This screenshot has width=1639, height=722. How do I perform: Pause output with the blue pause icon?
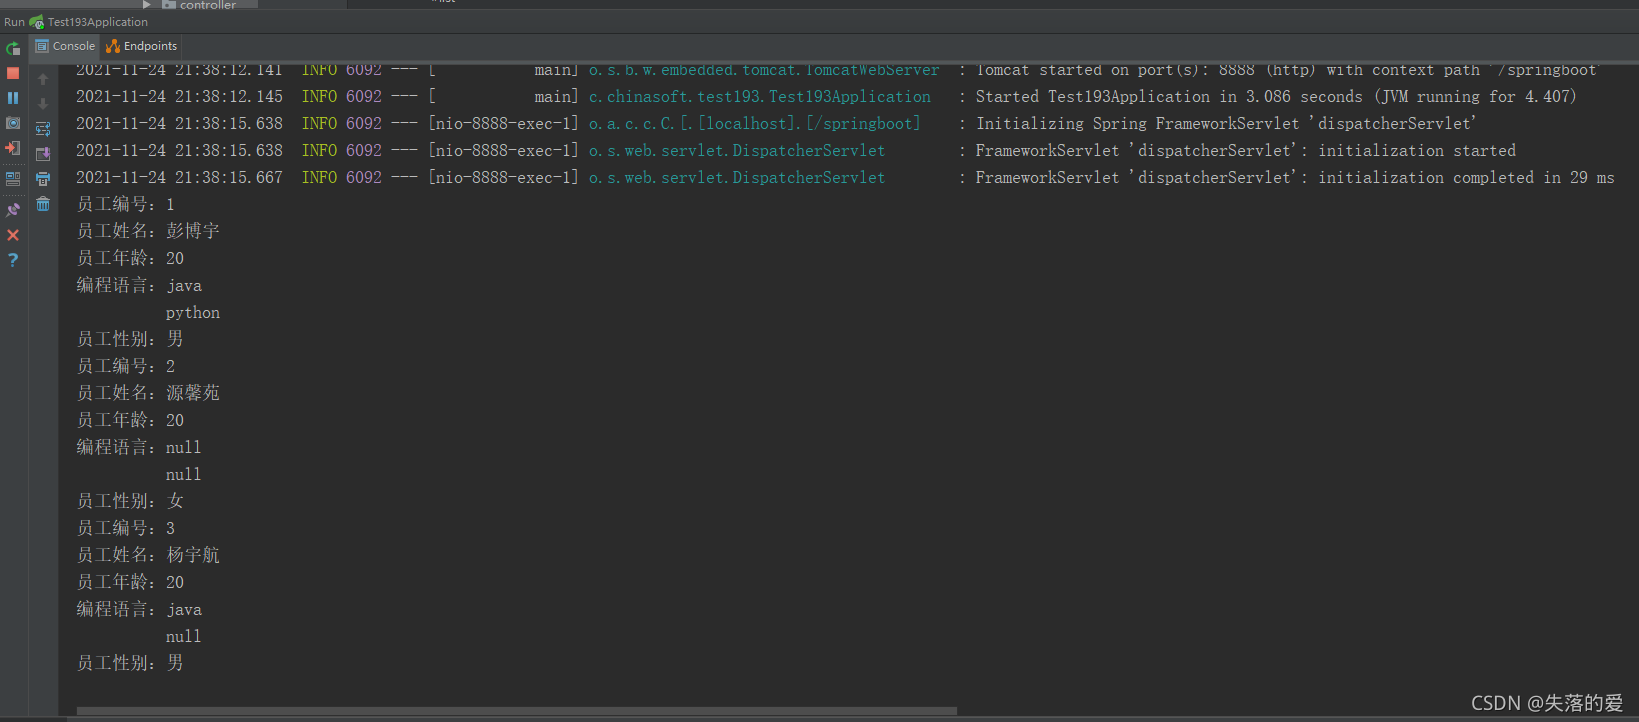point(13,98)
